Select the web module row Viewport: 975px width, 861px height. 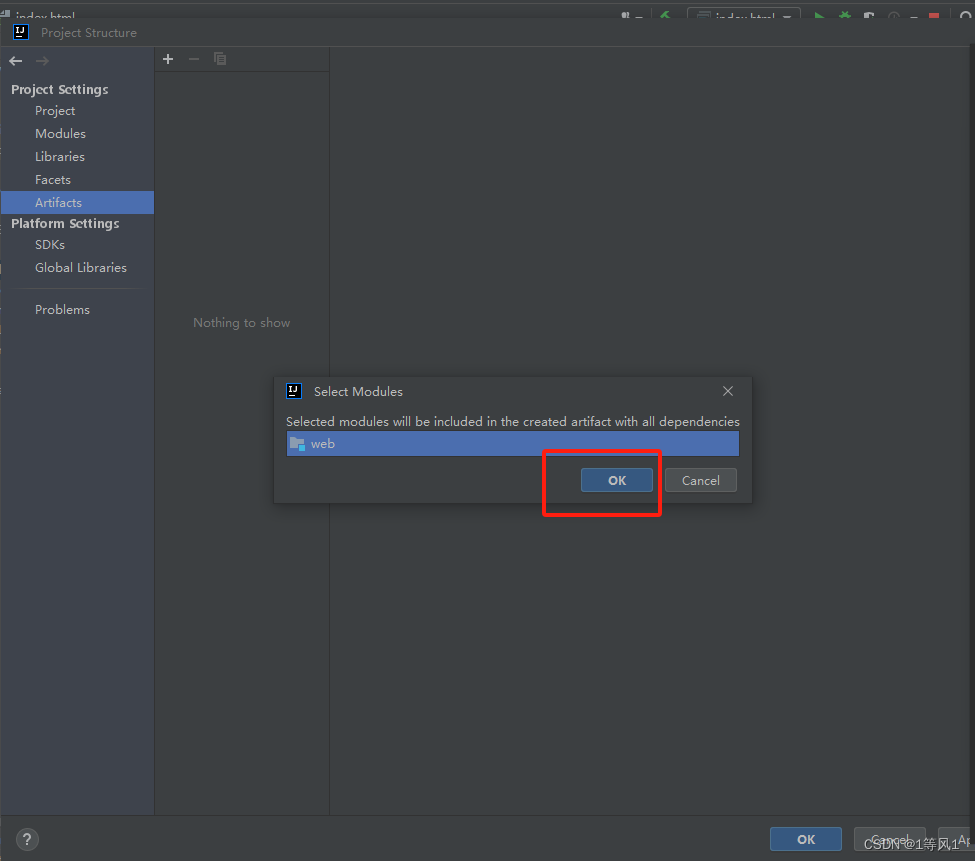pyautogui.click(x=512, y=444)
